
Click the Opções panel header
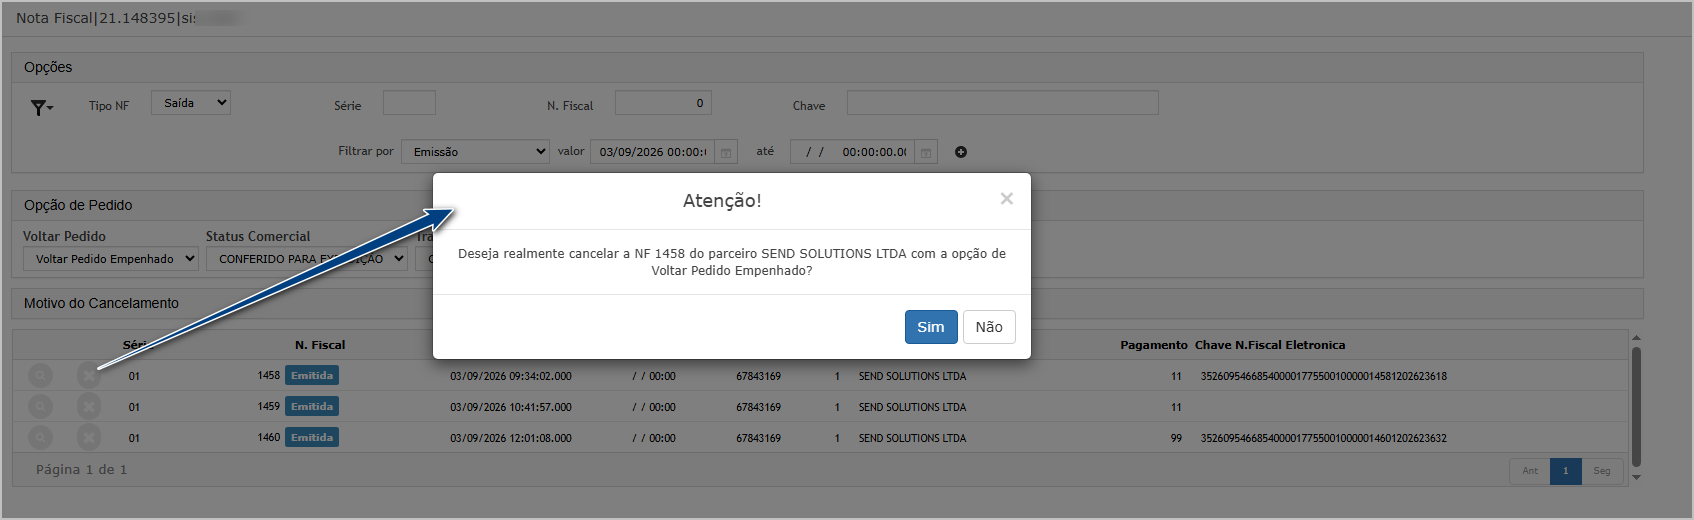click(827, 67)
